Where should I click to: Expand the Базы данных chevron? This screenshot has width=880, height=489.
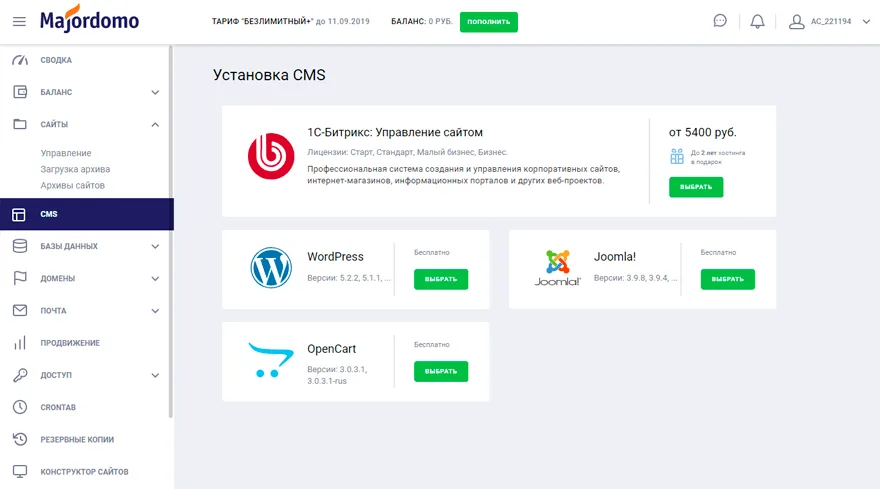pyautogui.click(x=155, y=246)
